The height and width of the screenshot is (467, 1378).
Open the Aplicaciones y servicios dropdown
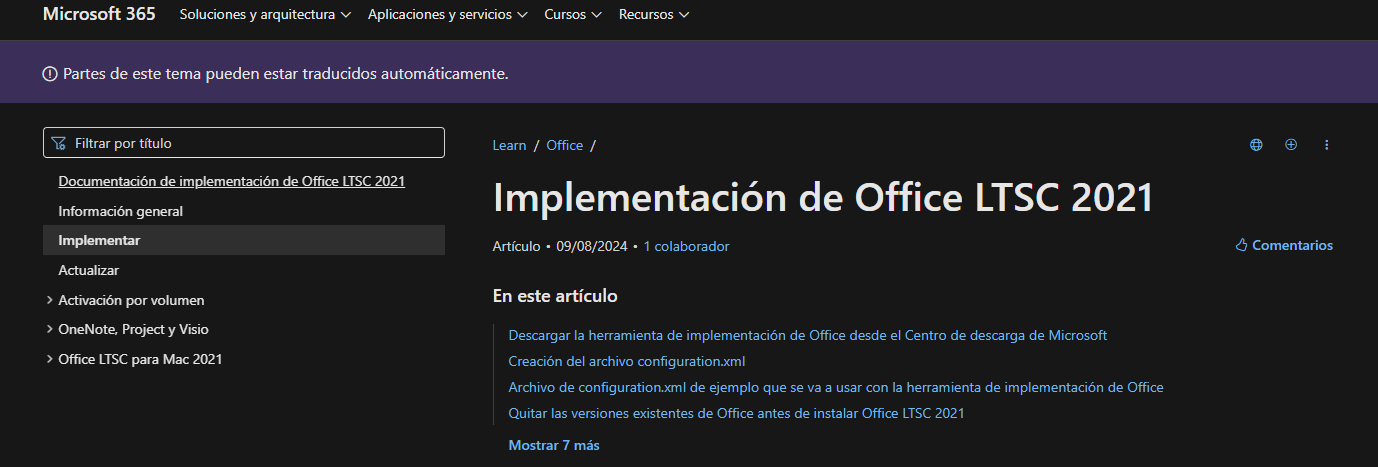tap(447, 15)
